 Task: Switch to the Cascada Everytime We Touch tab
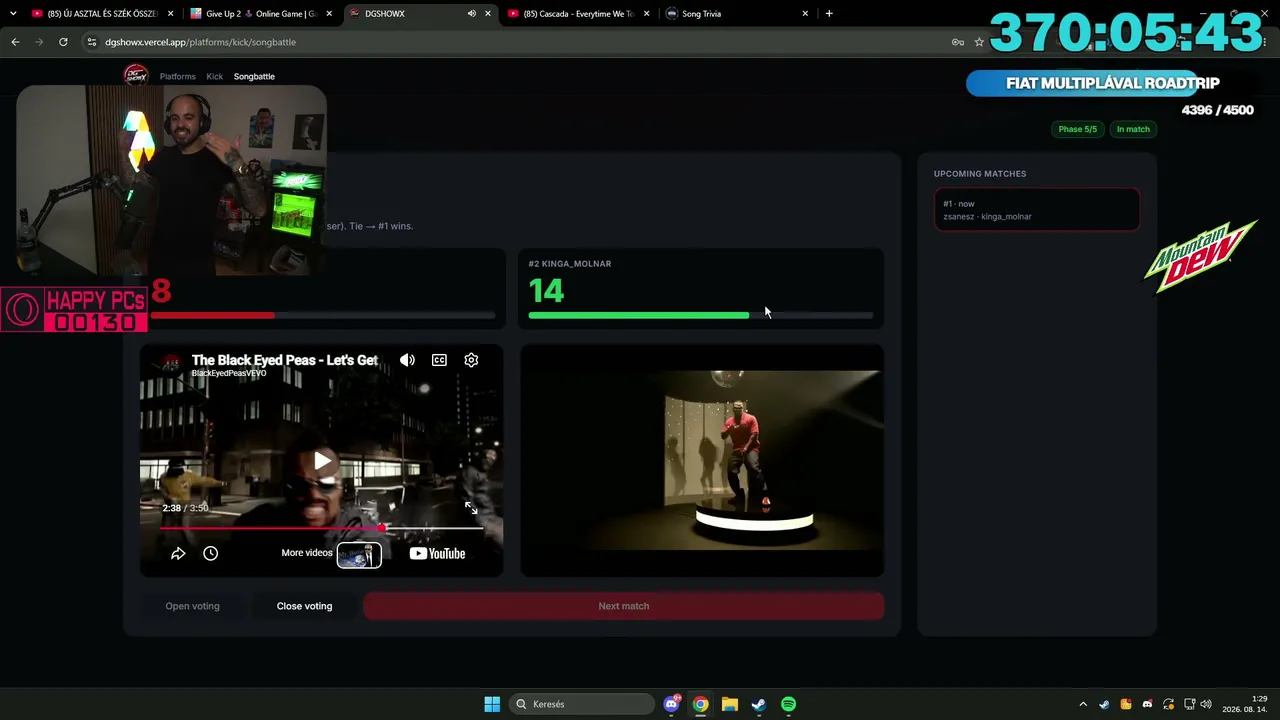click(579, 14)
